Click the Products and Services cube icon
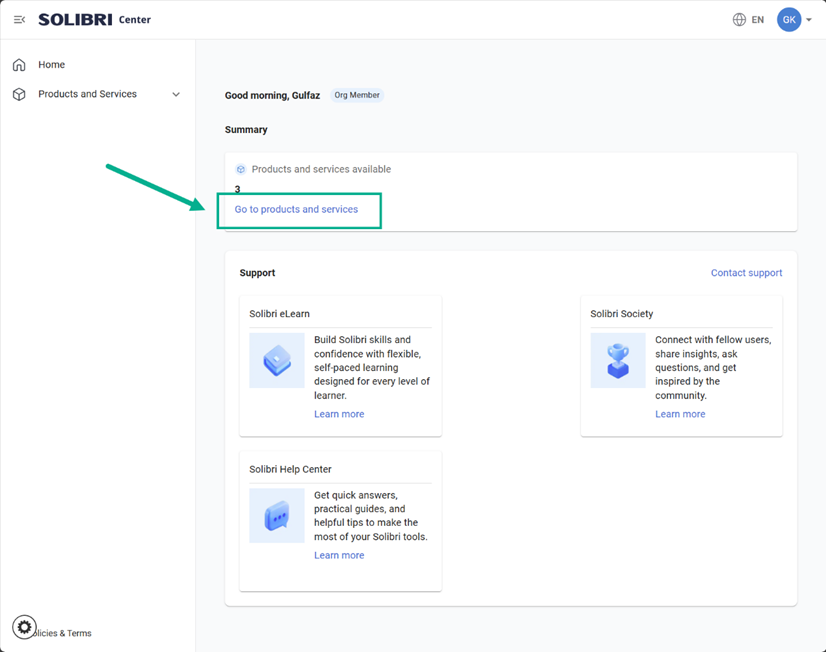 (19, 94)
